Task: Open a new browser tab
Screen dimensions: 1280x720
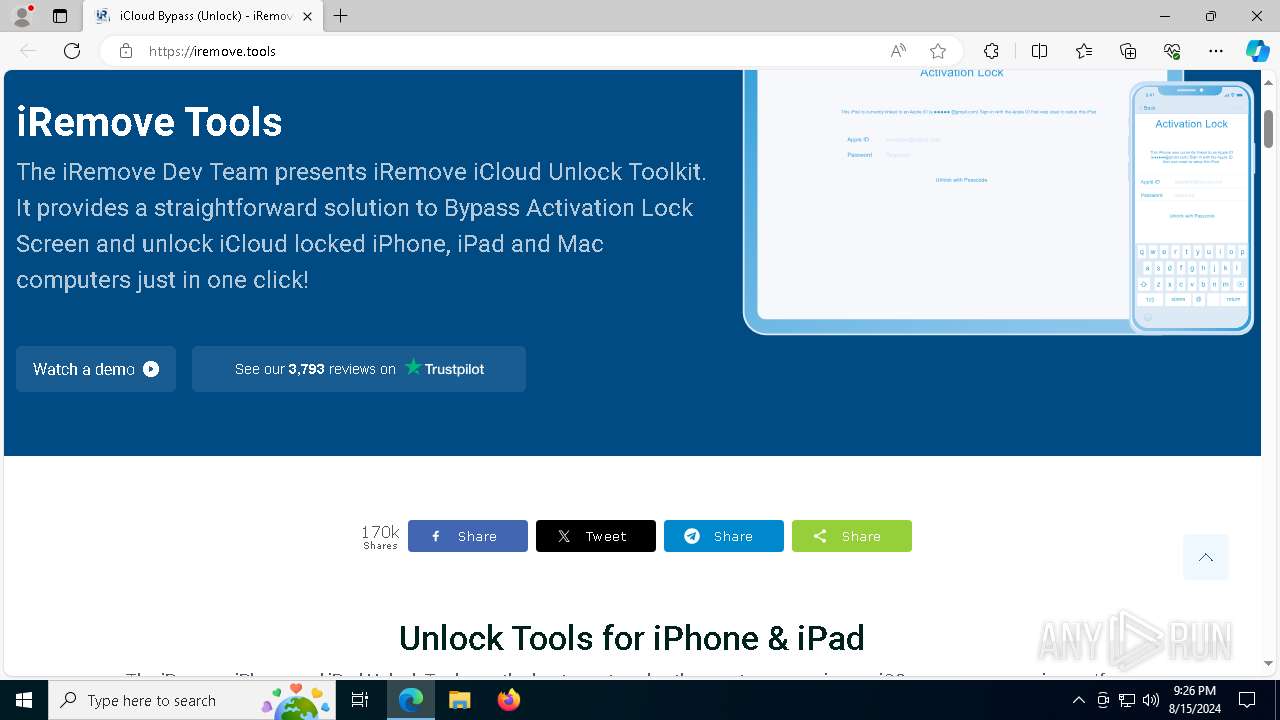Action: tap(341, 16)
